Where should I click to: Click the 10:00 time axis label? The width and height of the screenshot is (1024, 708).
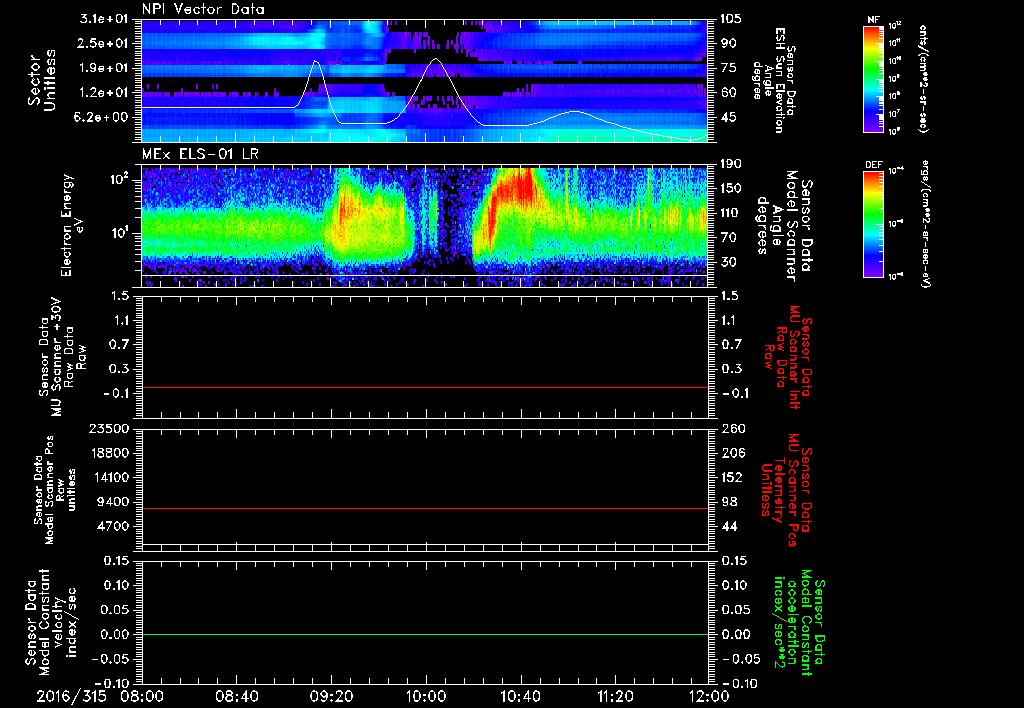click(x=426, y=696)
